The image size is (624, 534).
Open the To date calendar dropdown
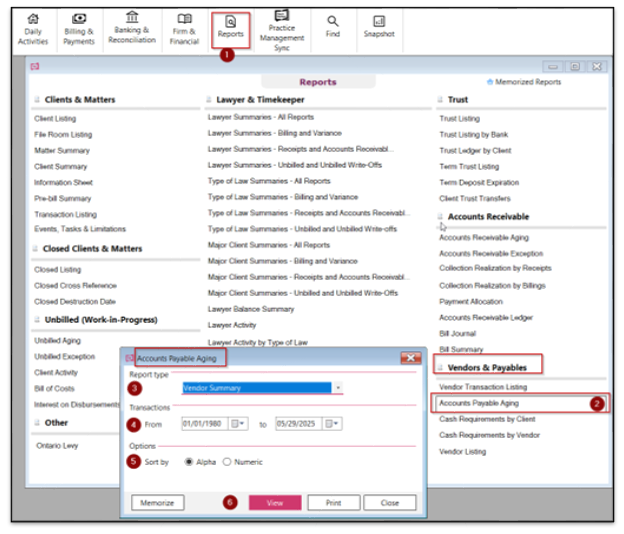(332, 424)
